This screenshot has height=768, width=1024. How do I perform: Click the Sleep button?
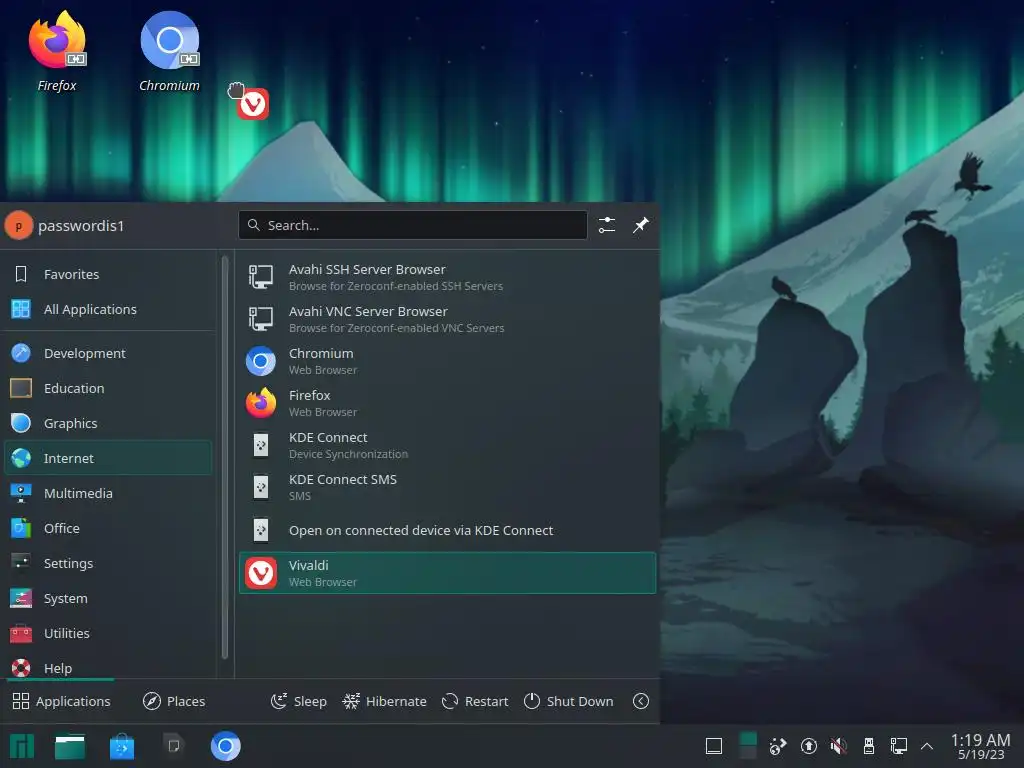click(298, 701)
